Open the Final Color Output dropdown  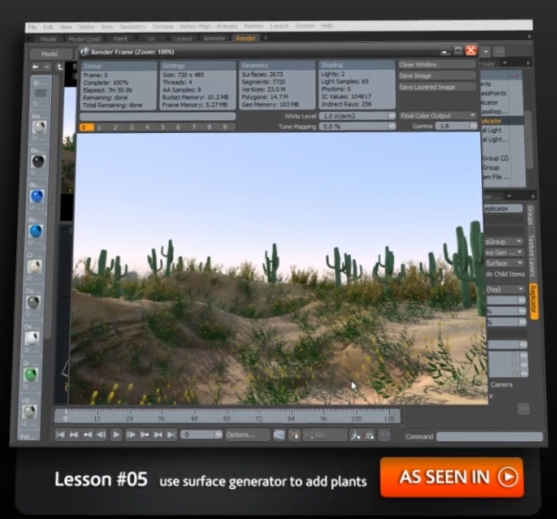438,115
